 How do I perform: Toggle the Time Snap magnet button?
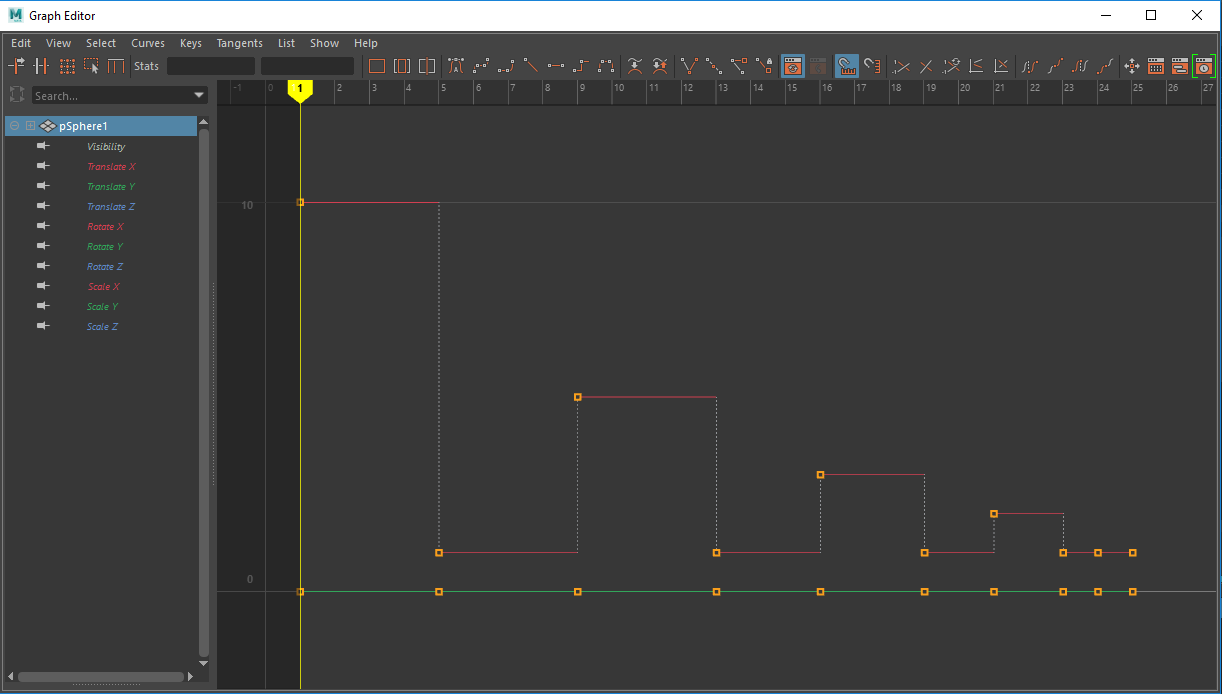[847, 67]
